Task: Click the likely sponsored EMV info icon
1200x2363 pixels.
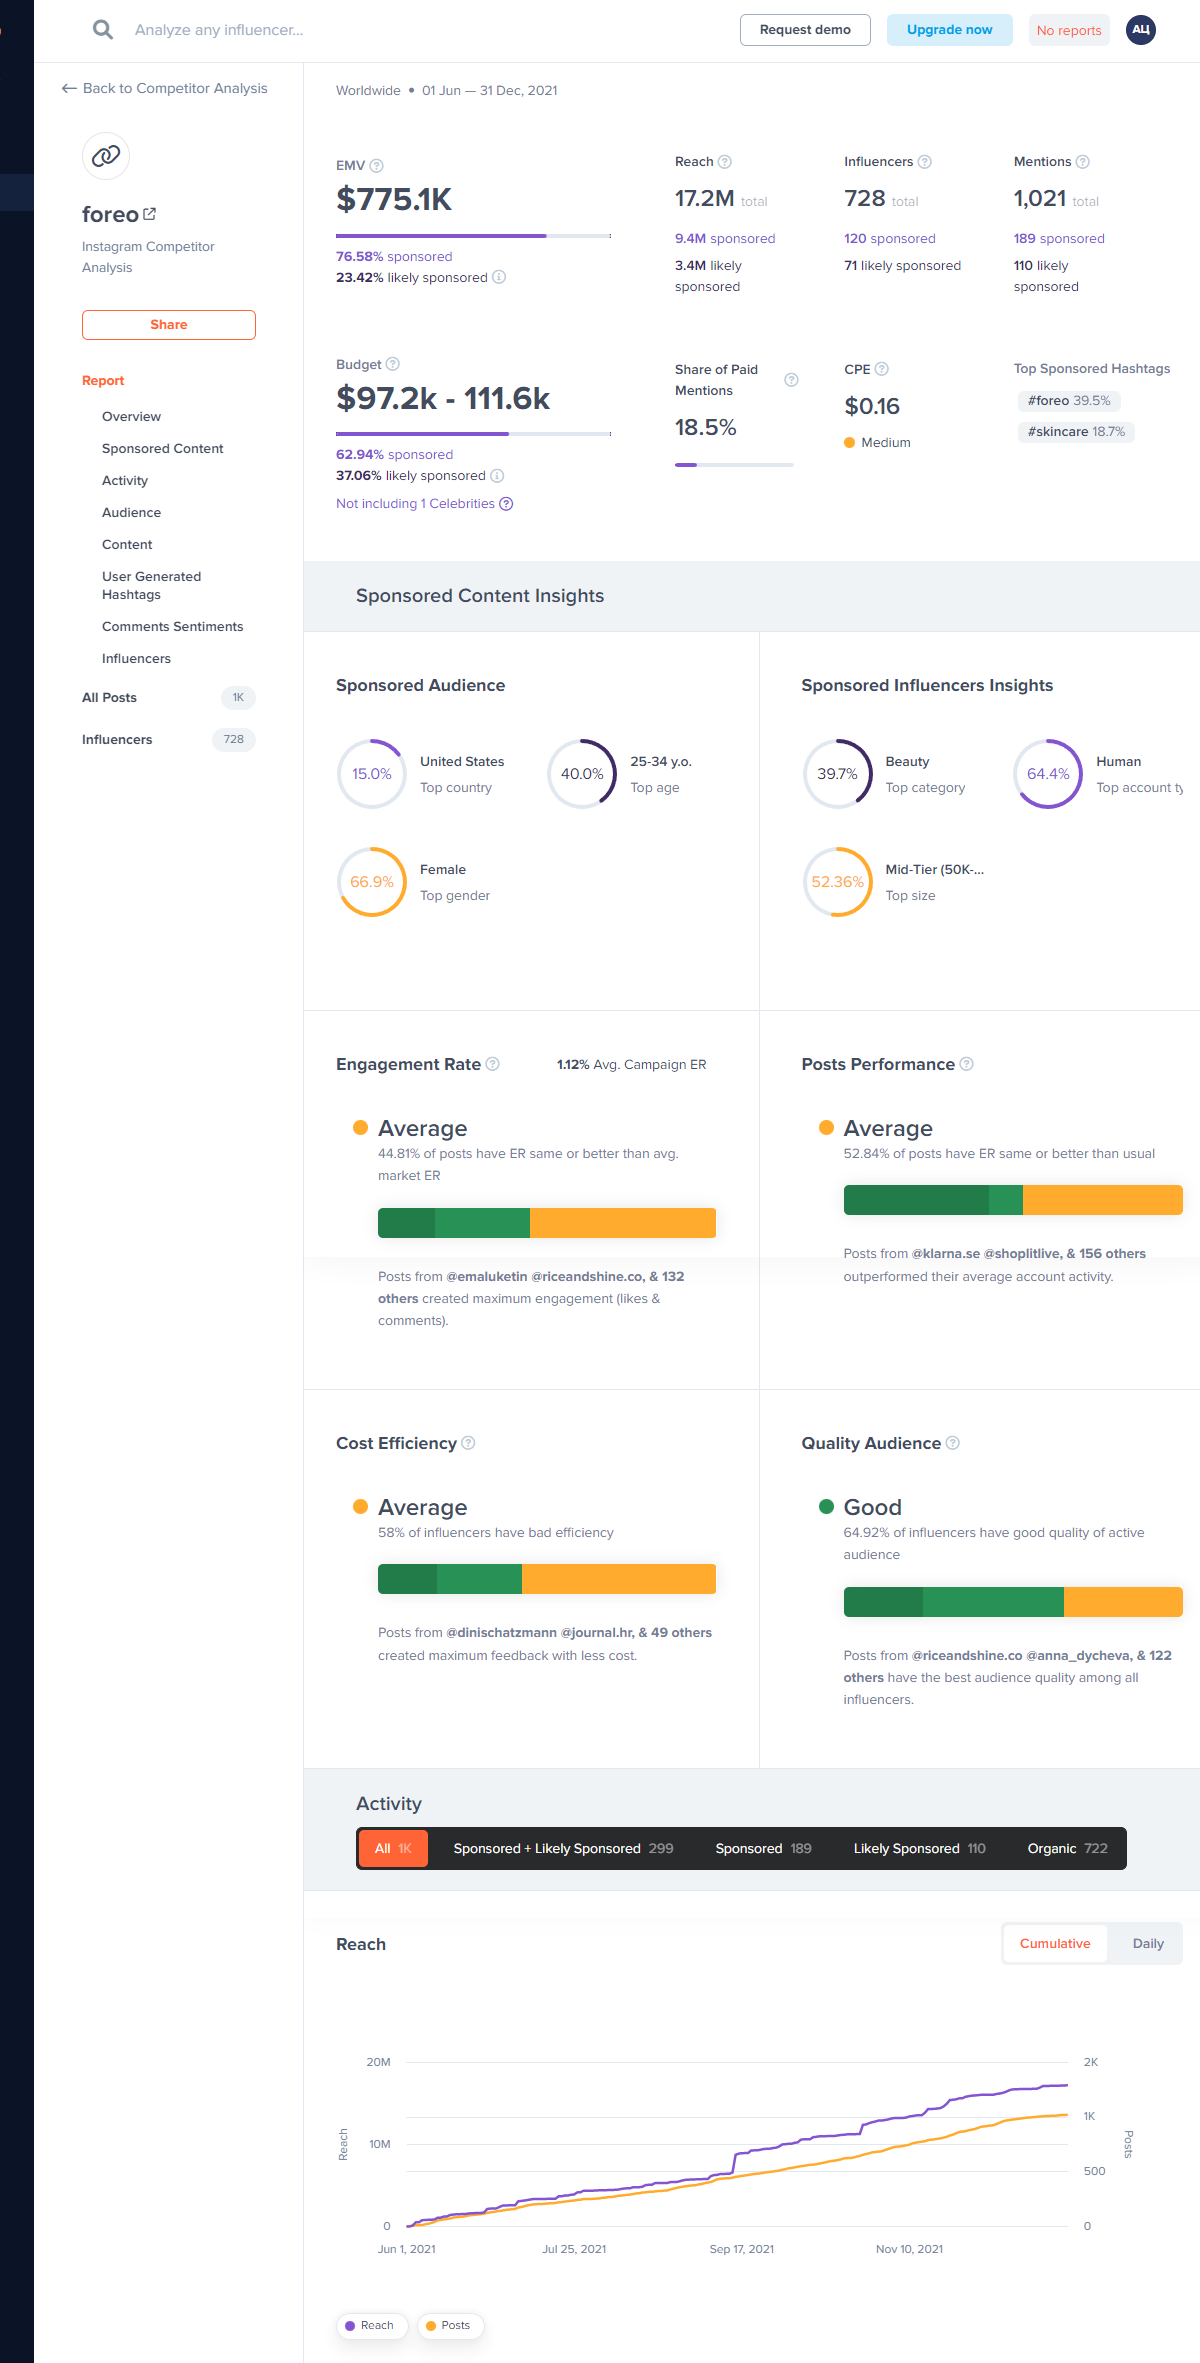Action: (x=499, y=277)
